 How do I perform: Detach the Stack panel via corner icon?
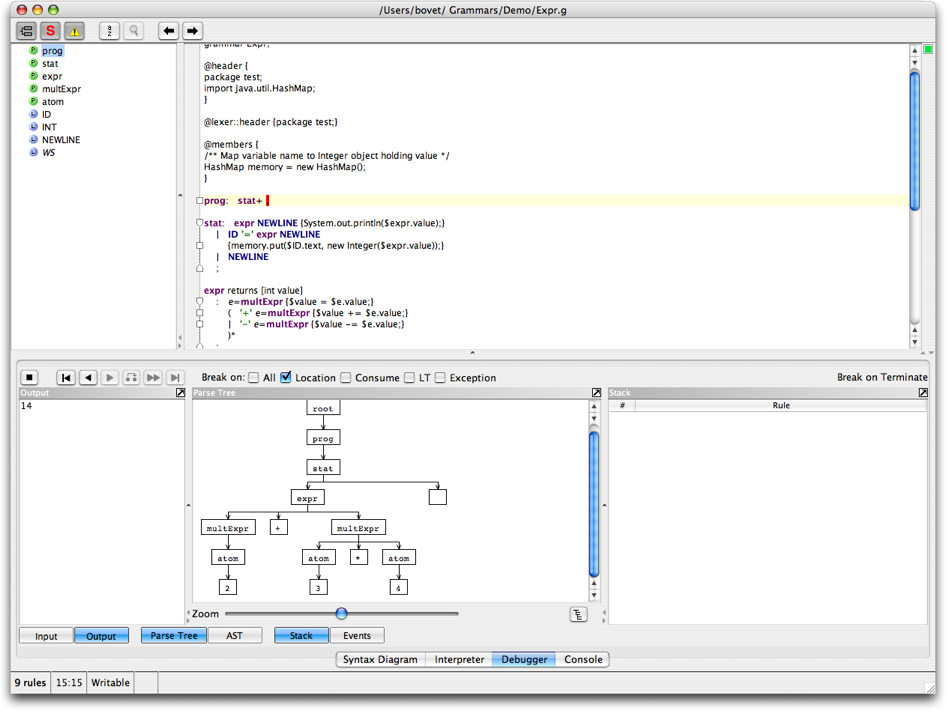coord(923,393)
